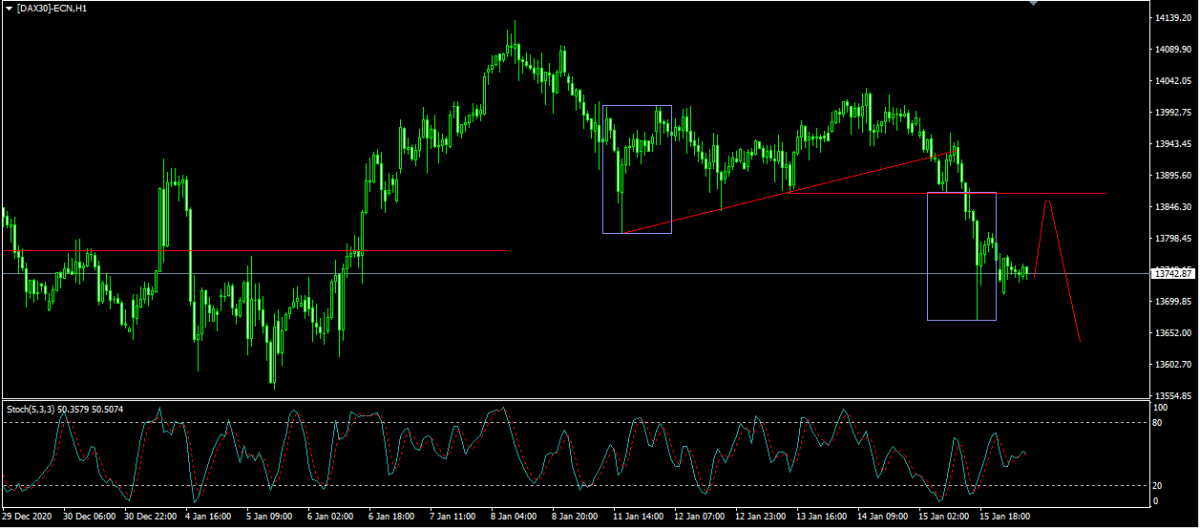This screenshot has height=529, width=1200.
Task: Click the 14 Jan 09:00 time label
Action: point(884,517)
